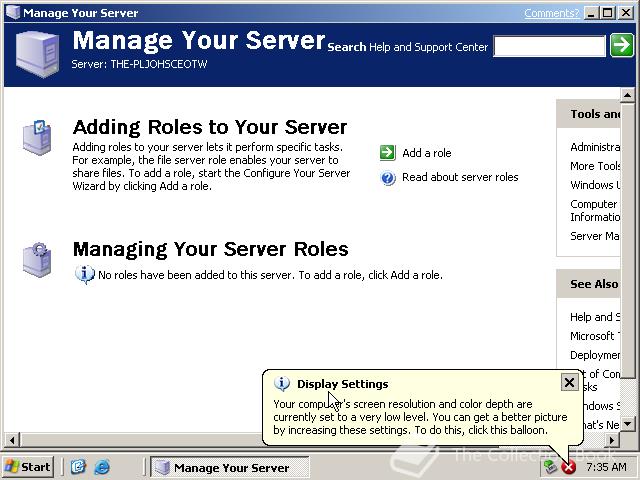Open the Windows Update sidebar link
Image resolution: width=640 pixels, height=480 pixels.
595,185
